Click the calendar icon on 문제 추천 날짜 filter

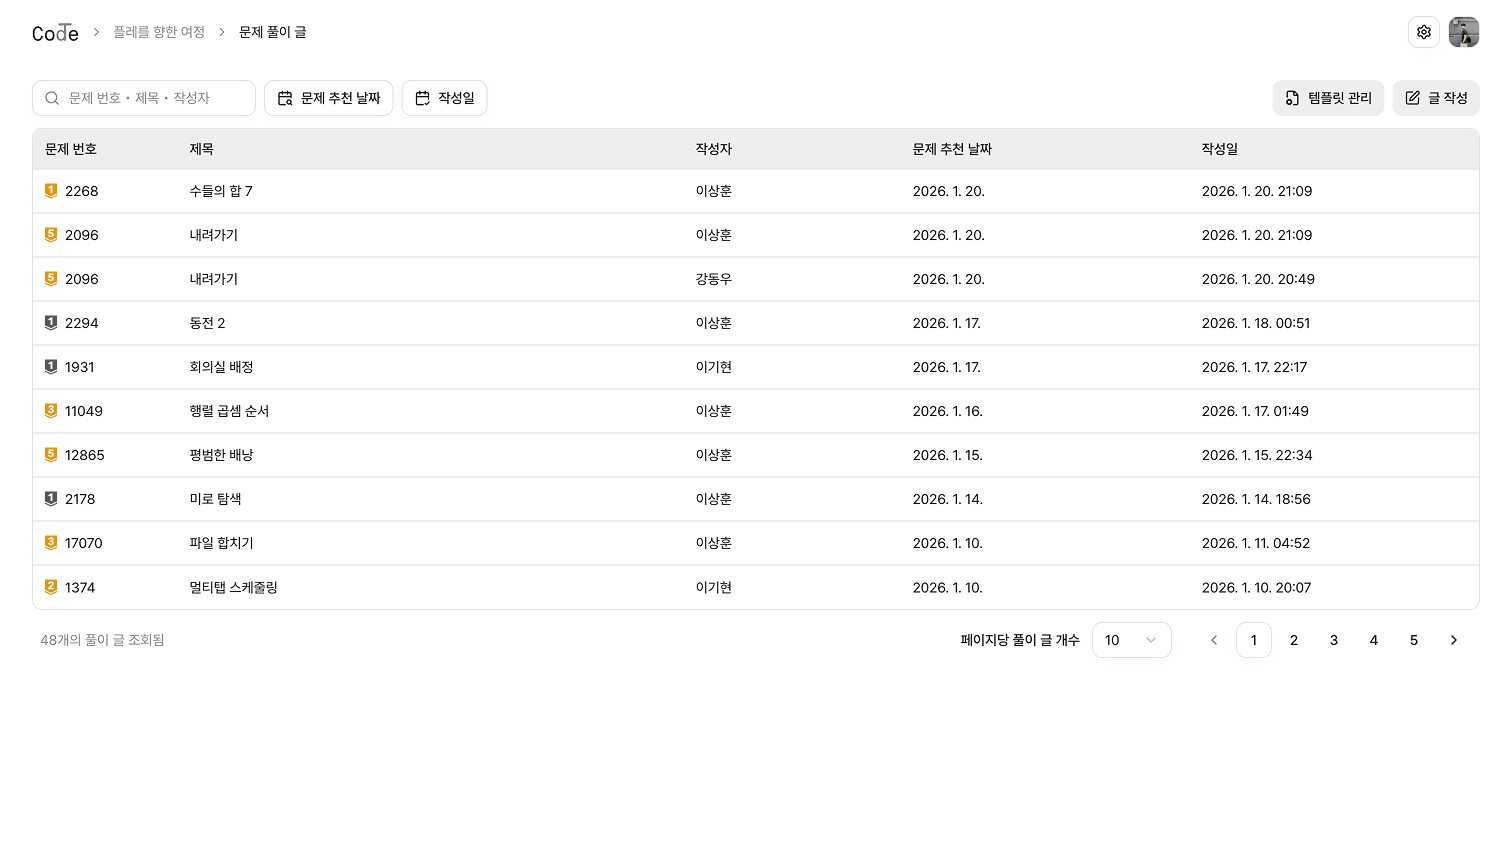tap(283, 97)
